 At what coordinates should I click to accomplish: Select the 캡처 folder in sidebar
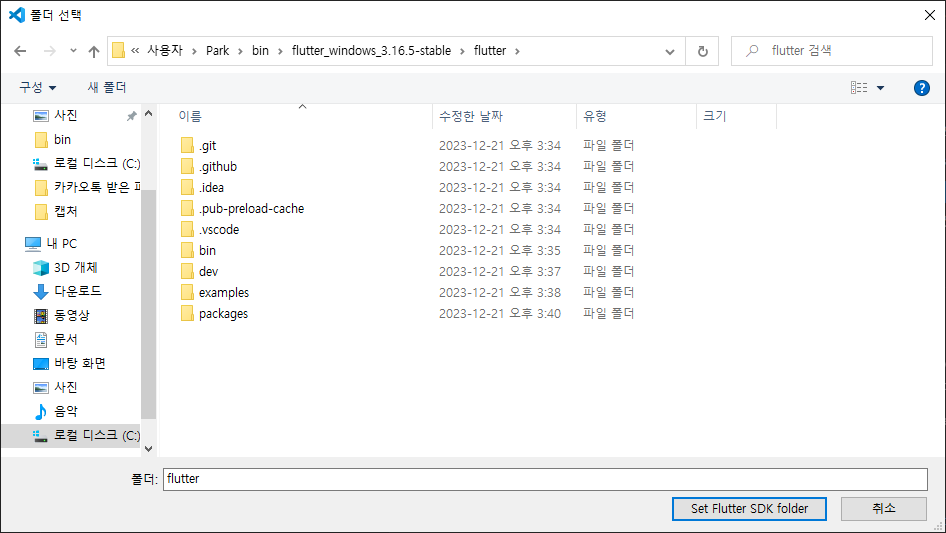[65, 211]
